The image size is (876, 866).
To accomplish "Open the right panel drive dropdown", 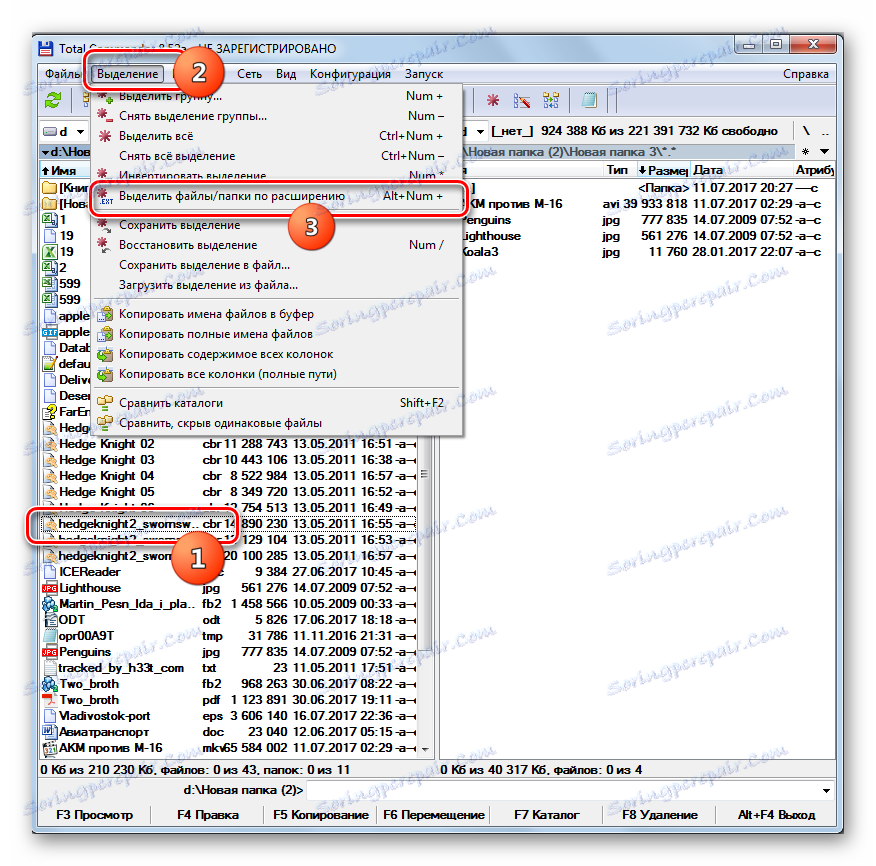I will click(x=480, y=132).
